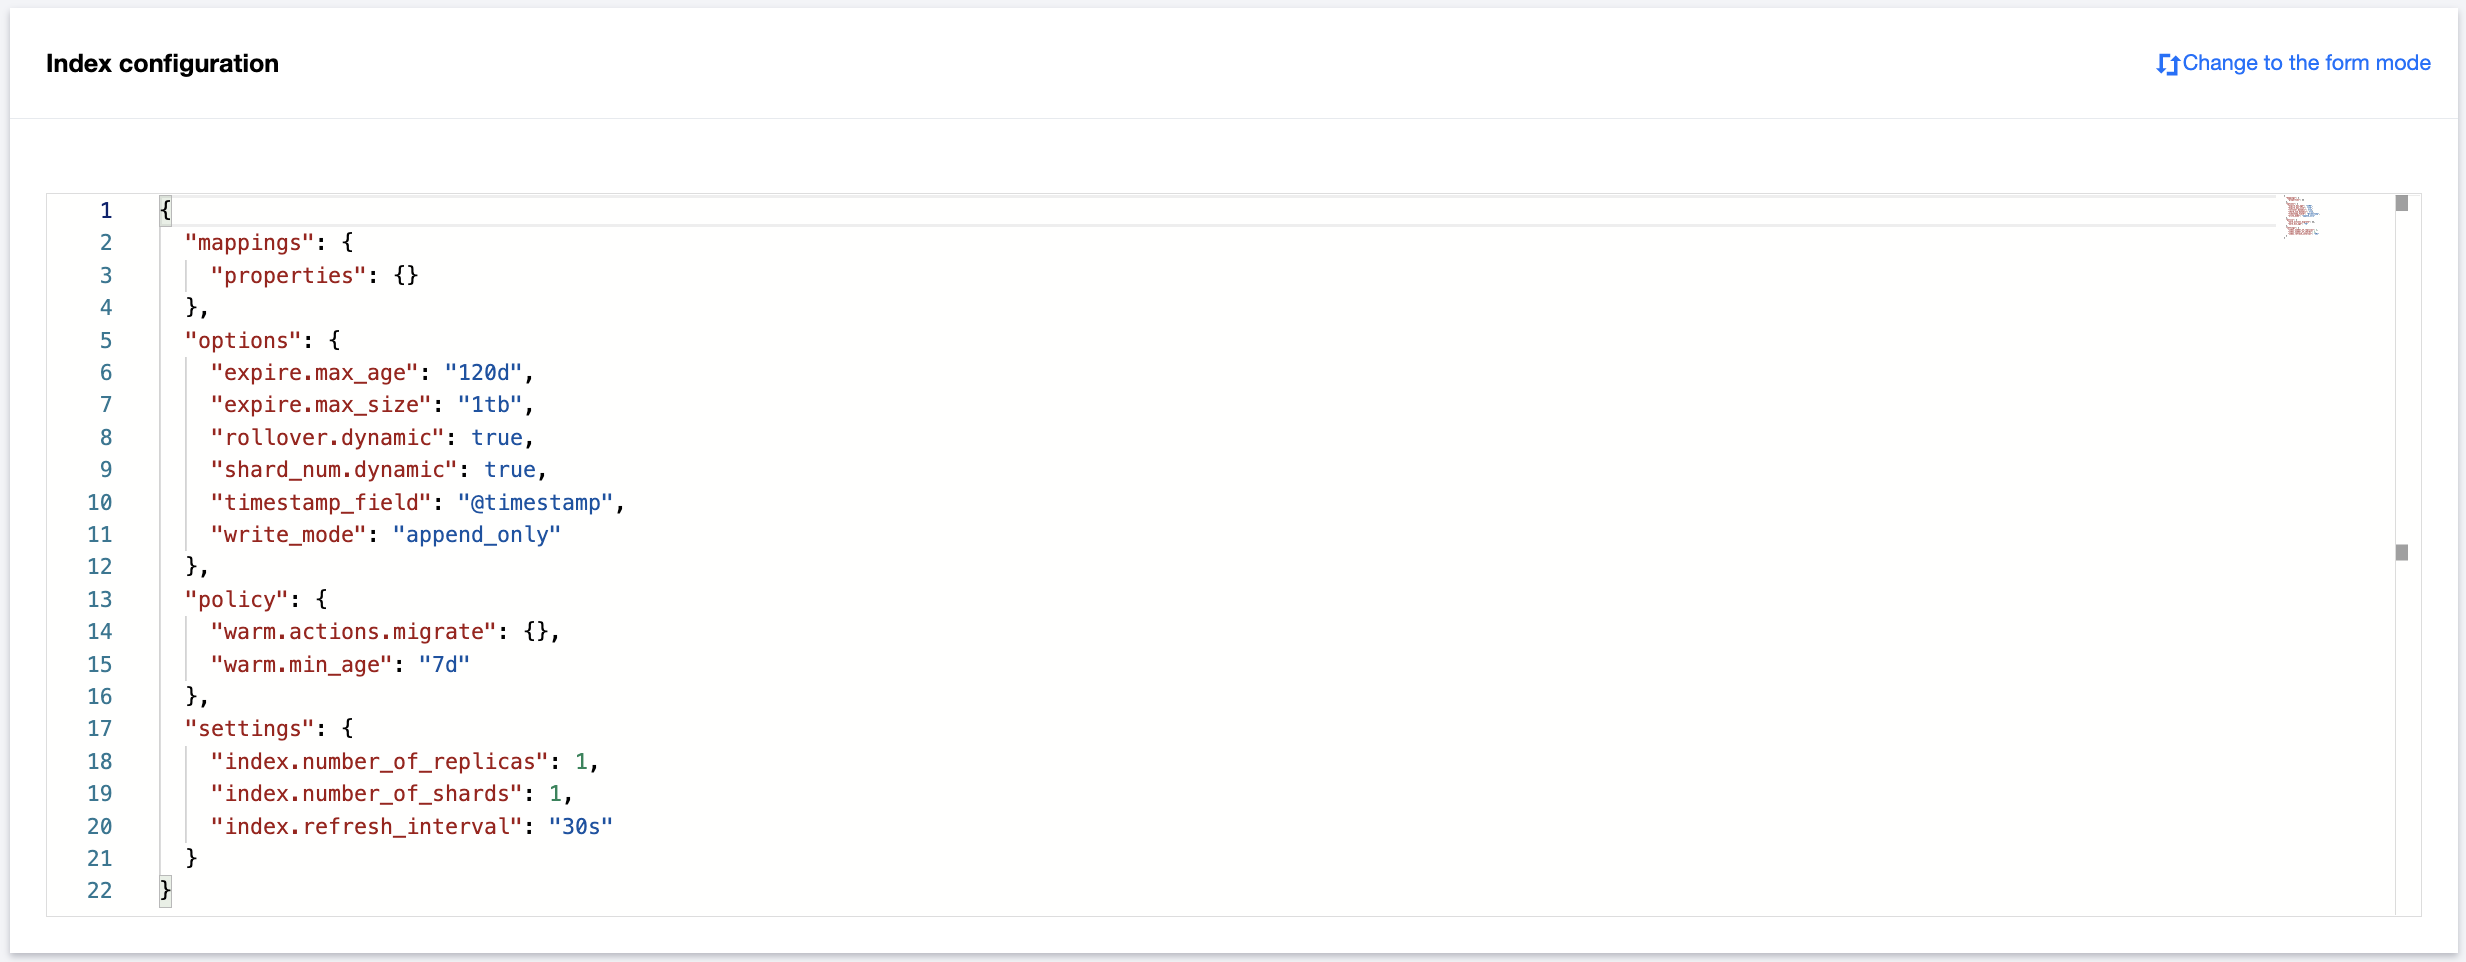Select line number 1 in the gutter
This screenshot has height=962, width=2466.
click(105, 211)
